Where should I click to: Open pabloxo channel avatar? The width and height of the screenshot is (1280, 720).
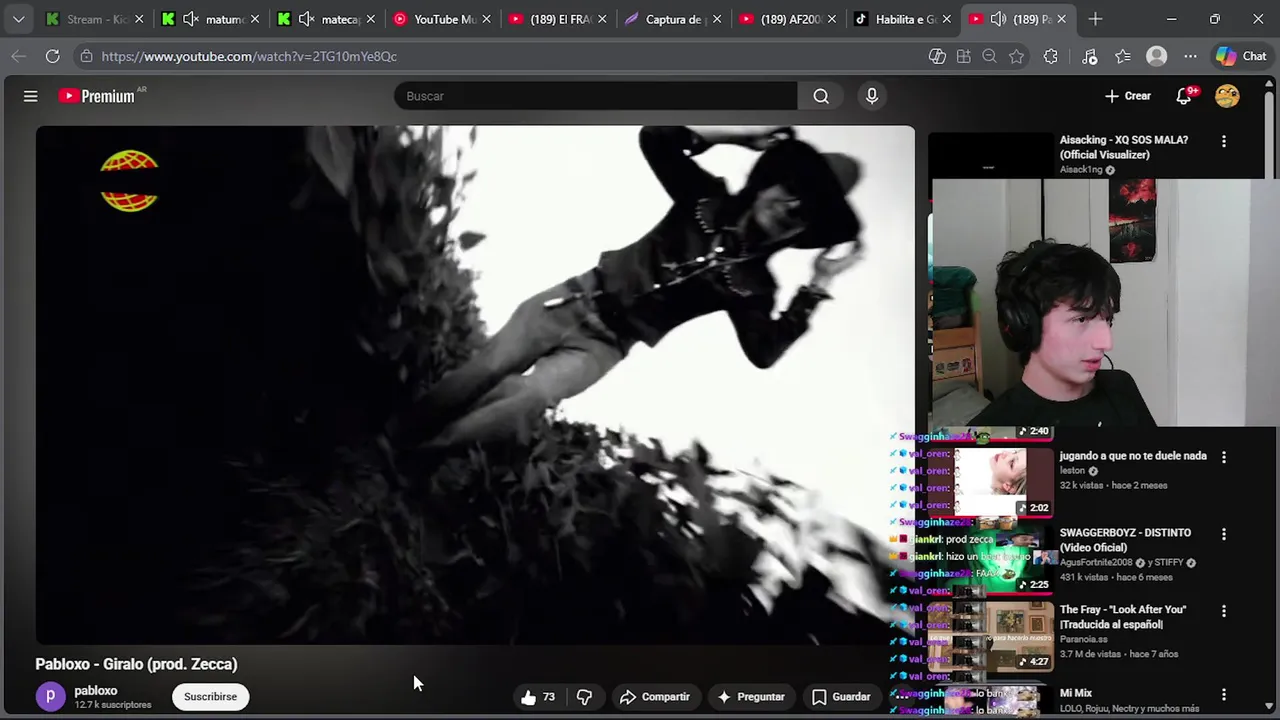click(50, 697)
